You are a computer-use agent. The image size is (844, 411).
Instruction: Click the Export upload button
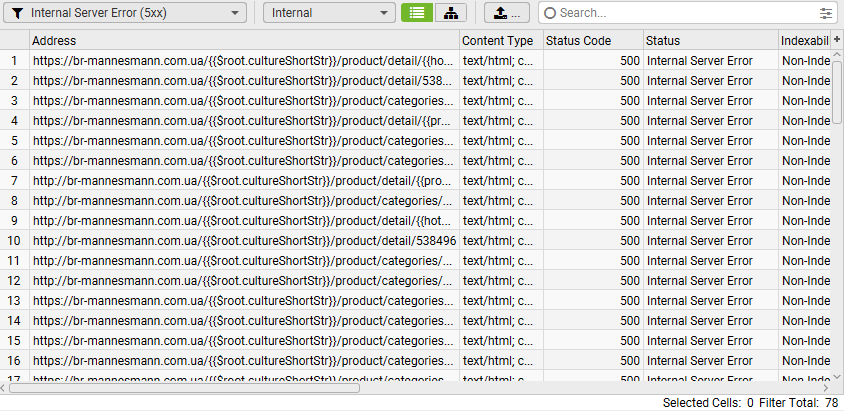507,13
